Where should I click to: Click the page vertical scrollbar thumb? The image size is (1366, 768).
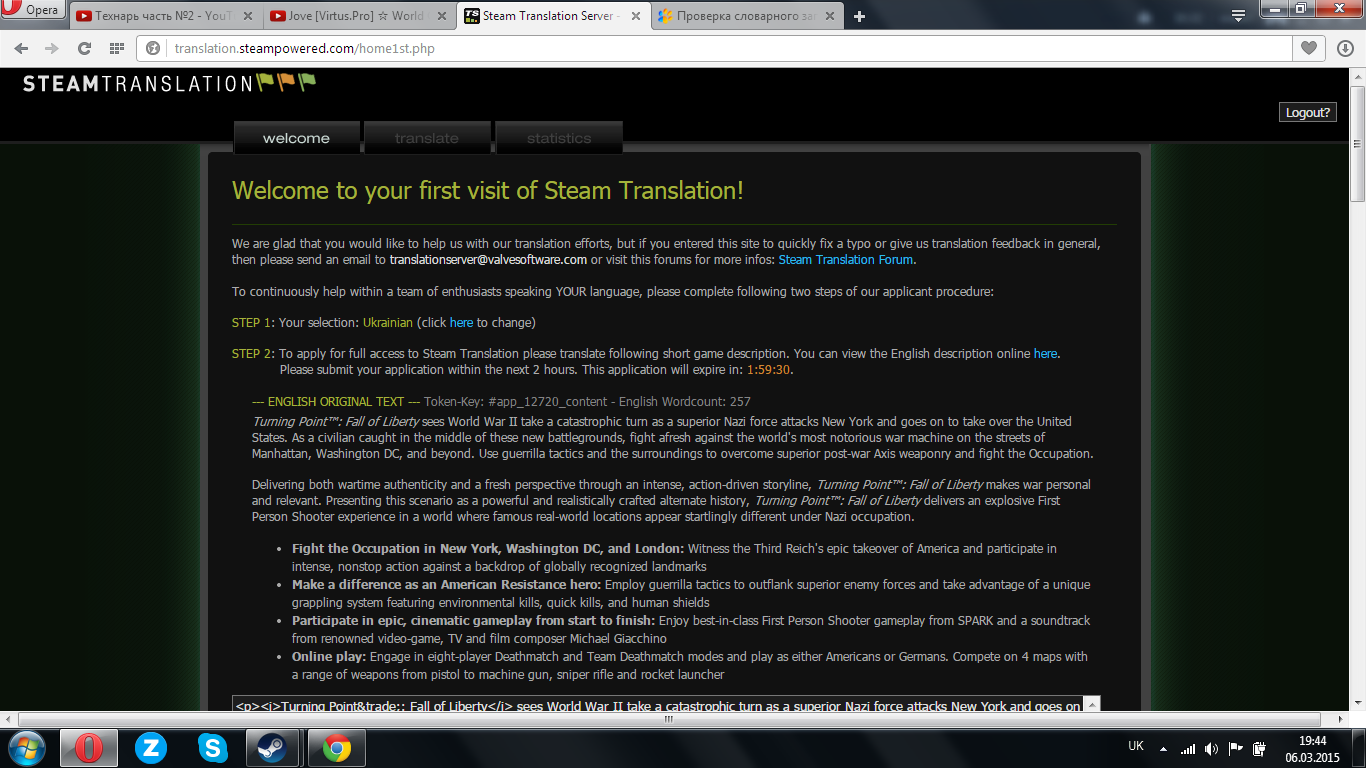click(x=1357, y=143)
